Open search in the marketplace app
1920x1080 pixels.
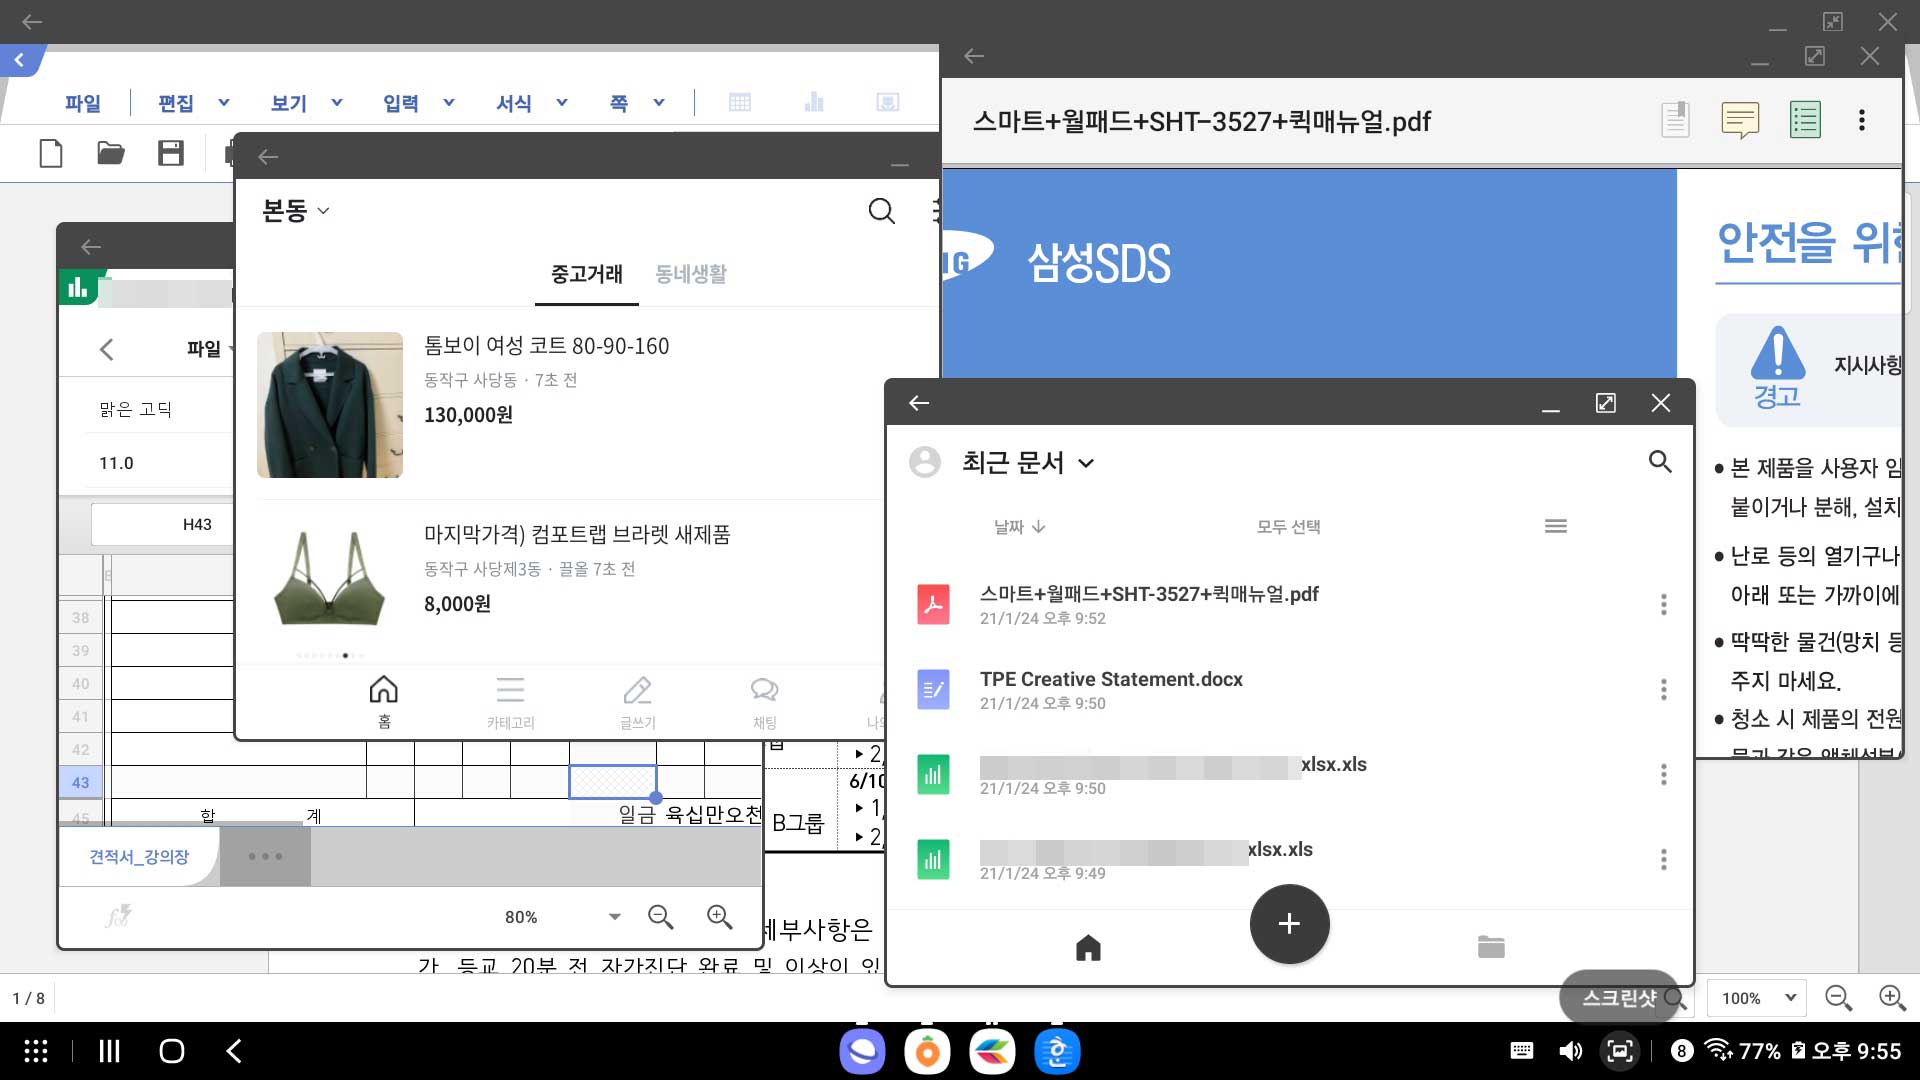[x=881, y=211]
